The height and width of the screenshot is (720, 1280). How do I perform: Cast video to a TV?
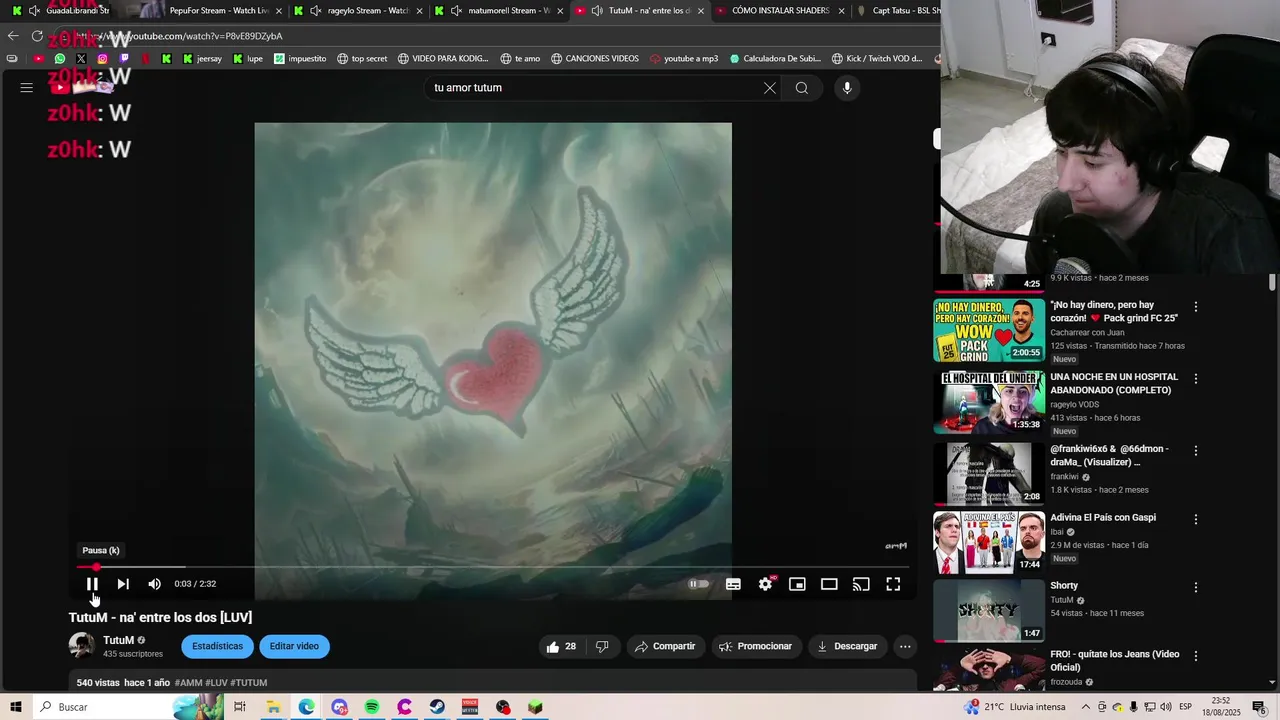(861, 584)
